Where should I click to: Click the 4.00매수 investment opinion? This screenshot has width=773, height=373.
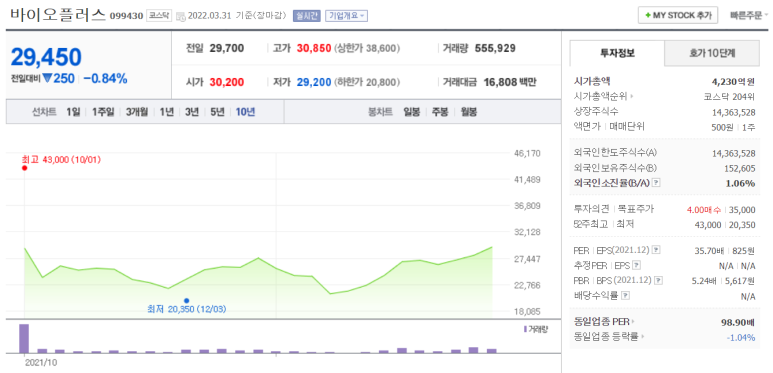[x=704, y=210]
